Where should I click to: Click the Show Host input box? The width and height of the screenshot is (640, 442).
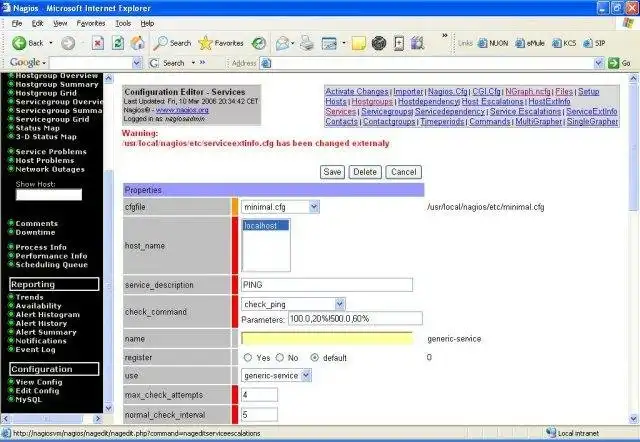coord(49,194)
